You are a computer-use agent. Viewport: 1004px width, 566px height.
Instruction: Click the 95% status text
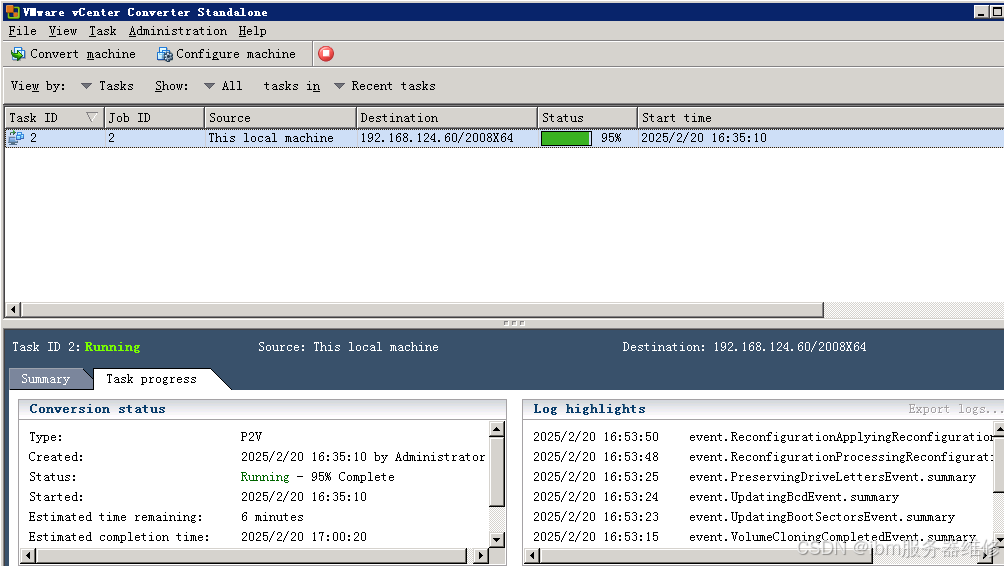point(611,138)
